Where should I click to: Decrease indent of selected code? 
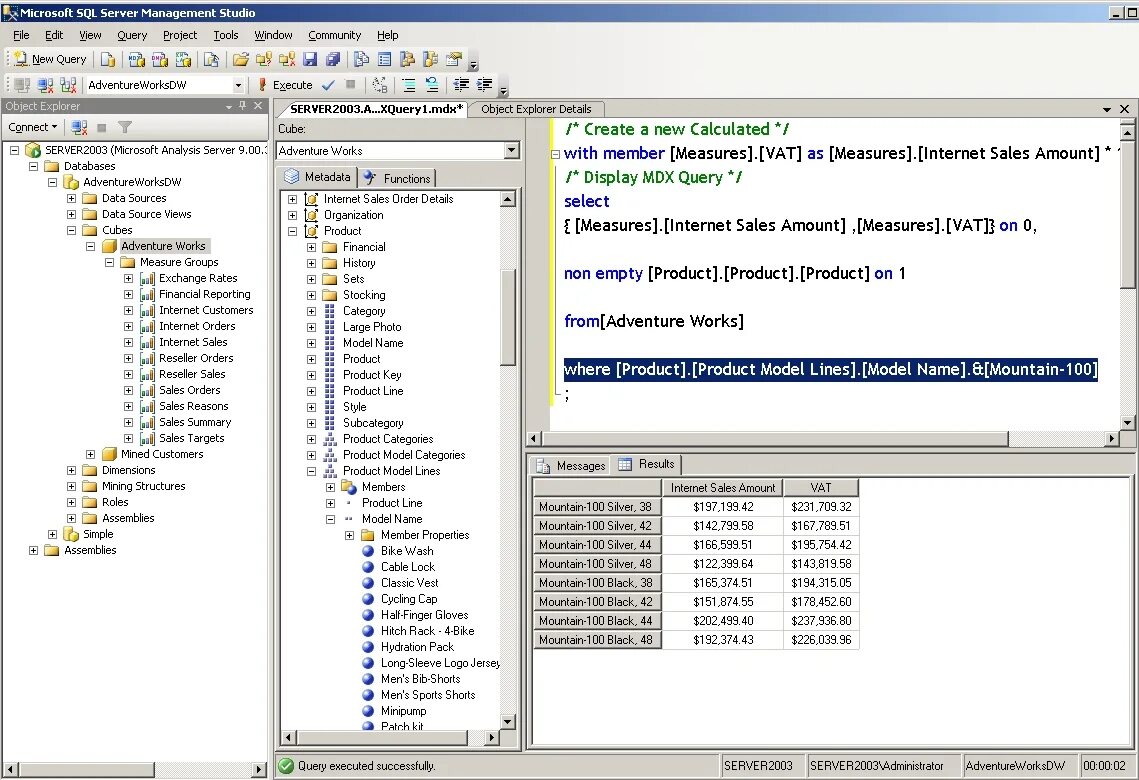[461, 85]
